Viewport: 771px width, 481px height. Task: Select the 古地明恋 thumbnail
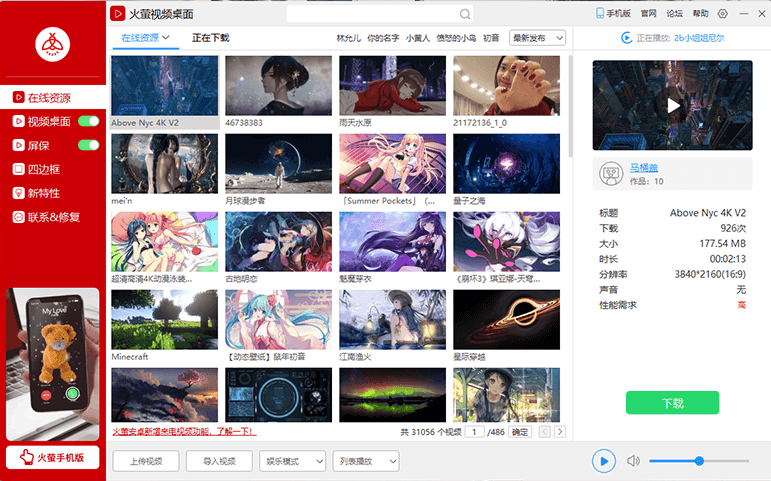[x=279, y=241]
